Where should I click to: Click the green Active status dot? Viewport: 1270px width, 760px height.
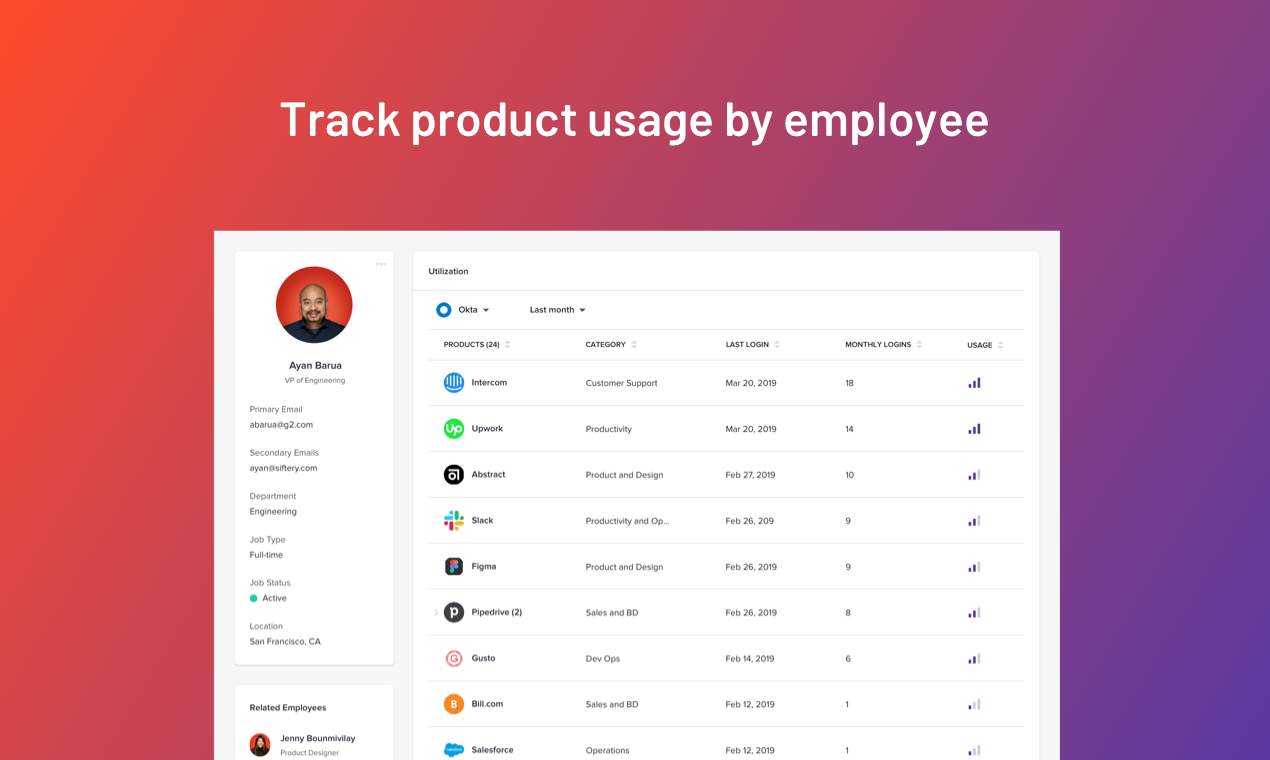point(254,598)
